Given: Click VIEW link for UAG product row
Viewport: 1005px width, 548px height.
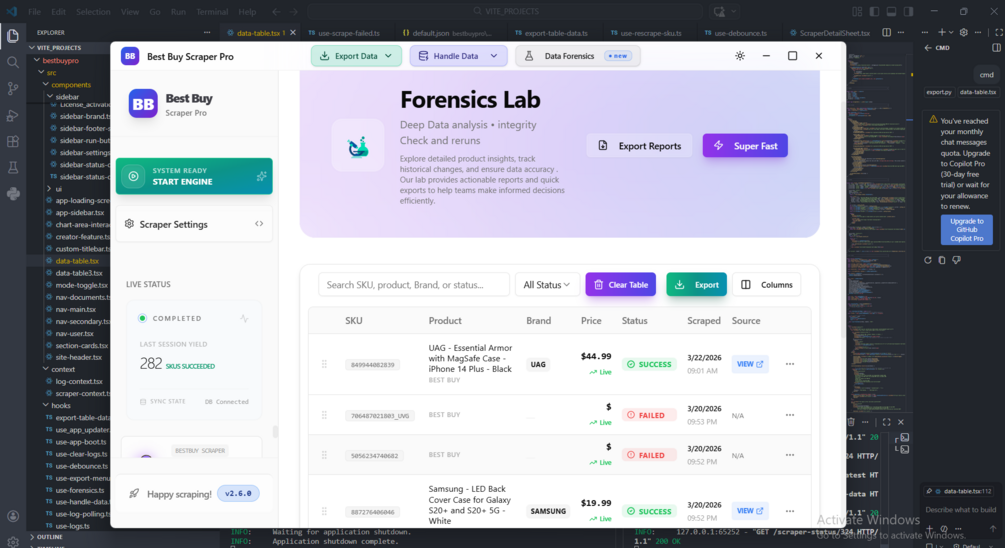Looking at the screenshot, I should 750,364.
